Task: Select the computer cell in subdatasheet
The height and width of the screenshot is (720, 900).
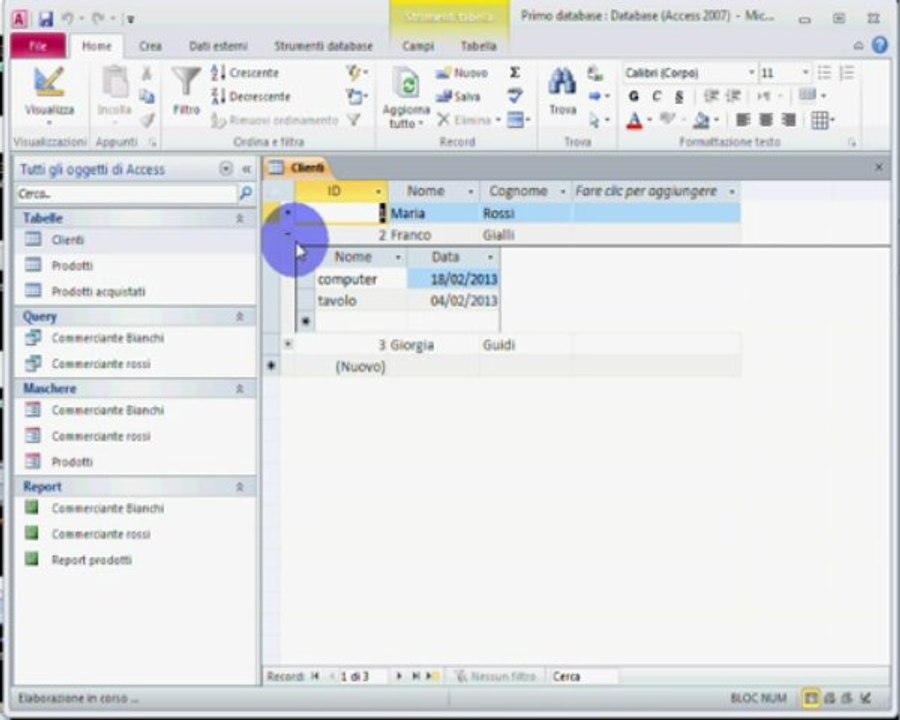Action: [360, 280]
